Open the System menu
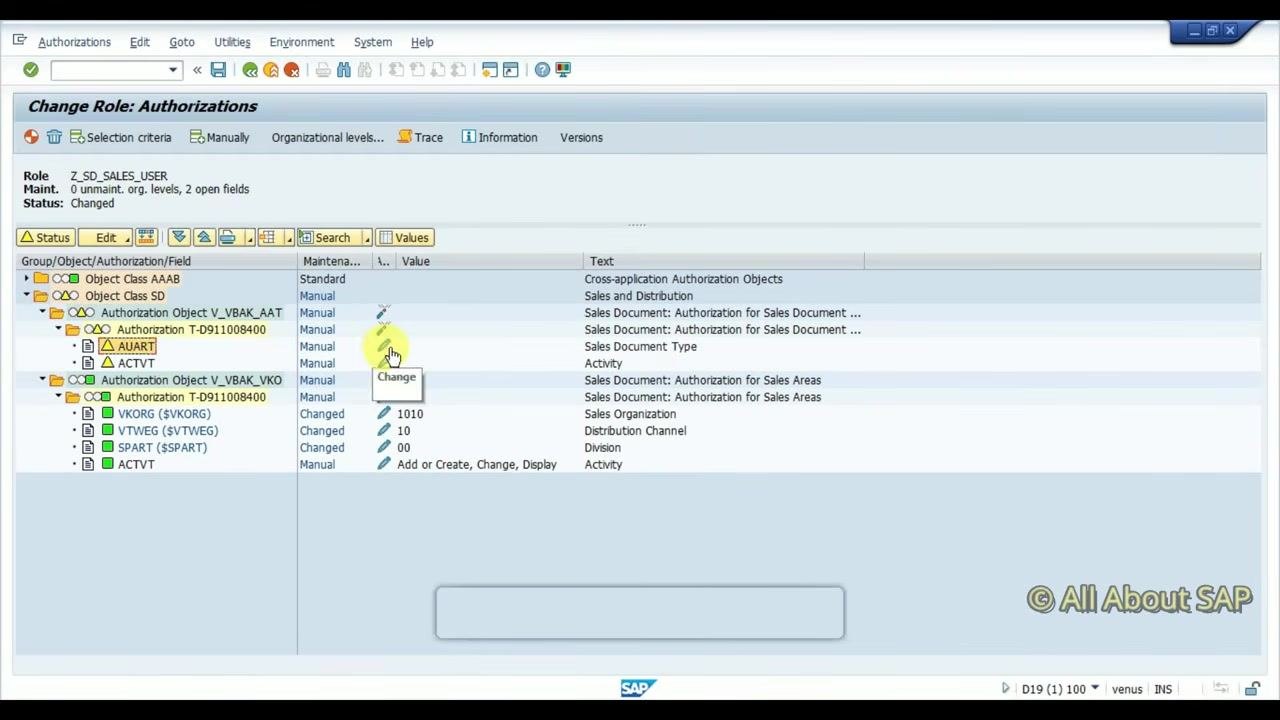This screenshot has width=1280, height=720. click(373, 42)
